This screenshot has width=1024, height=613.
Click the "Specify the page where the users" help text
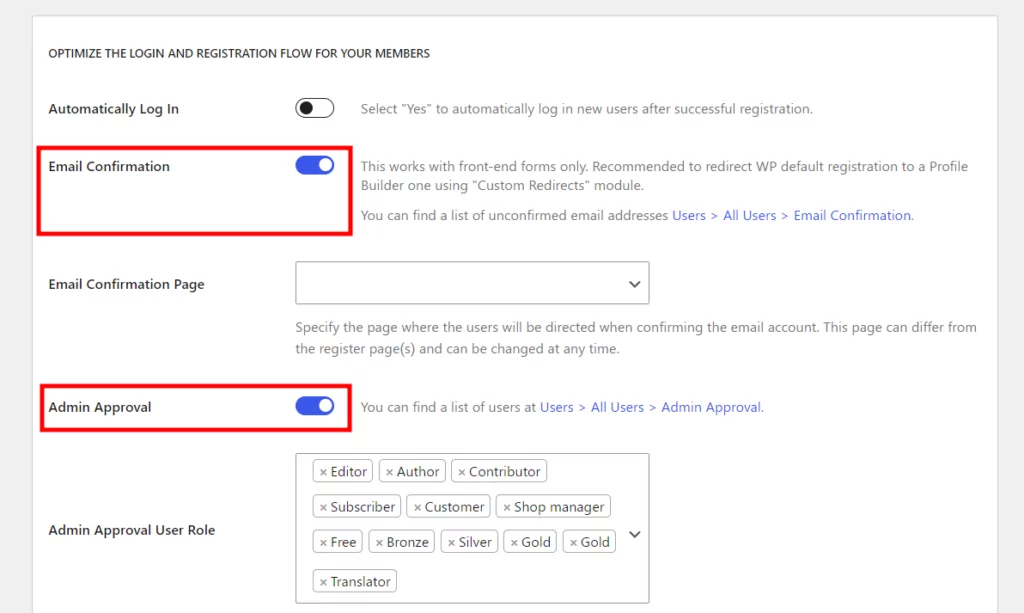pos(636,338)
